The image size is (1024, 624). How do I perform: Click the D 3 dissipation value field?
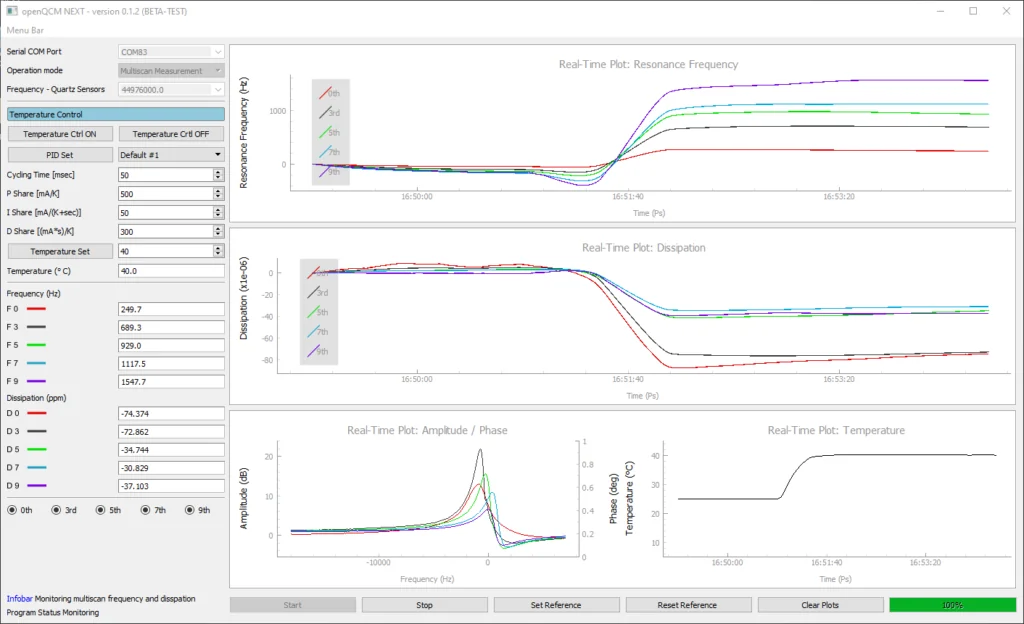(x=171, y=432)
